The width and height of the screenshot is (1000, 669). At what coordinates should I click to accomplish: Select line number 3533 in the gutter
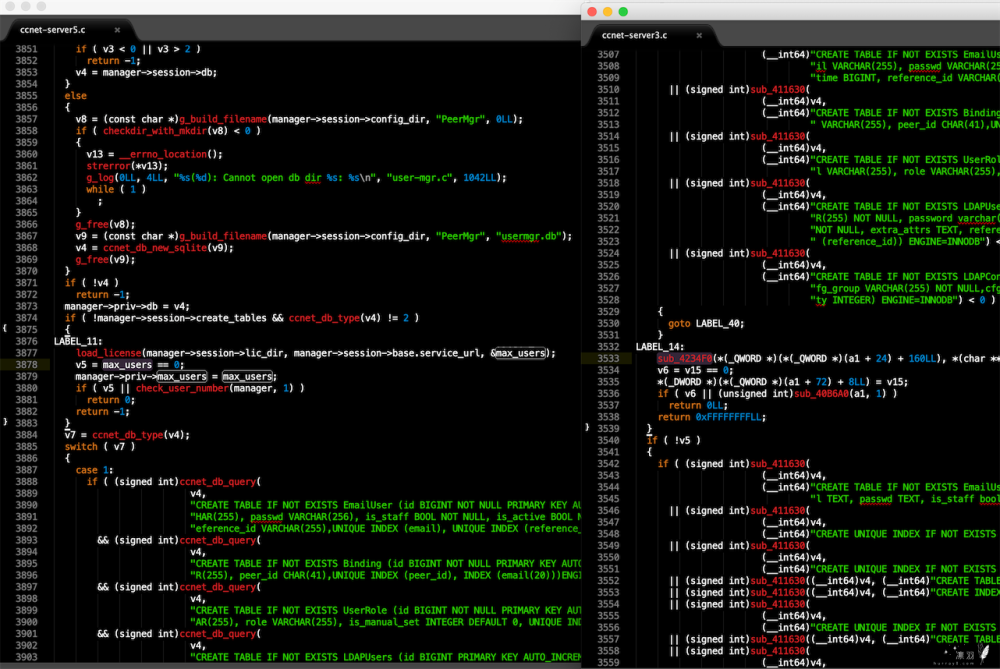point(608,358)
